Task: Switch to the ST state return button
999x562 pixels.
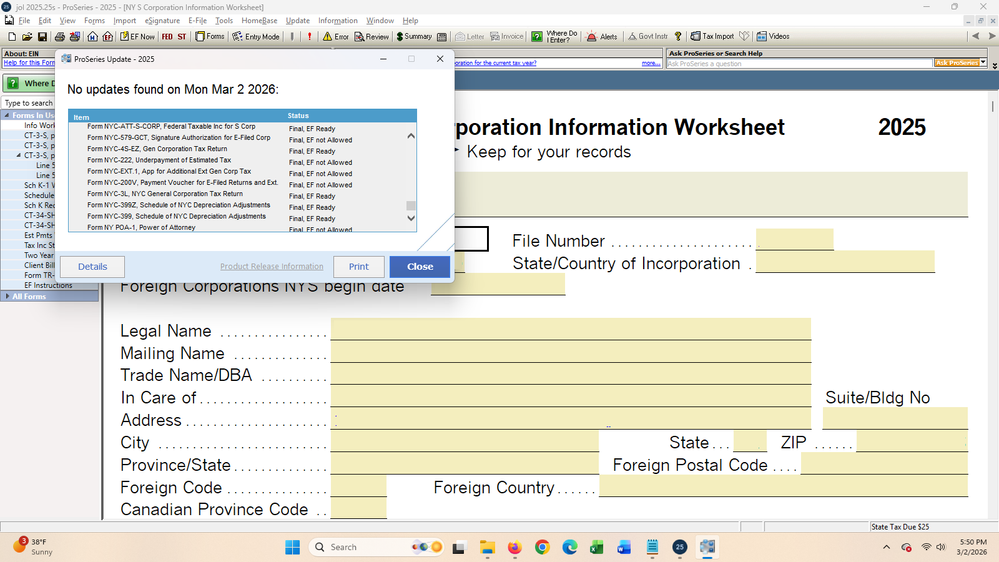Action: (x=182, y=37)
